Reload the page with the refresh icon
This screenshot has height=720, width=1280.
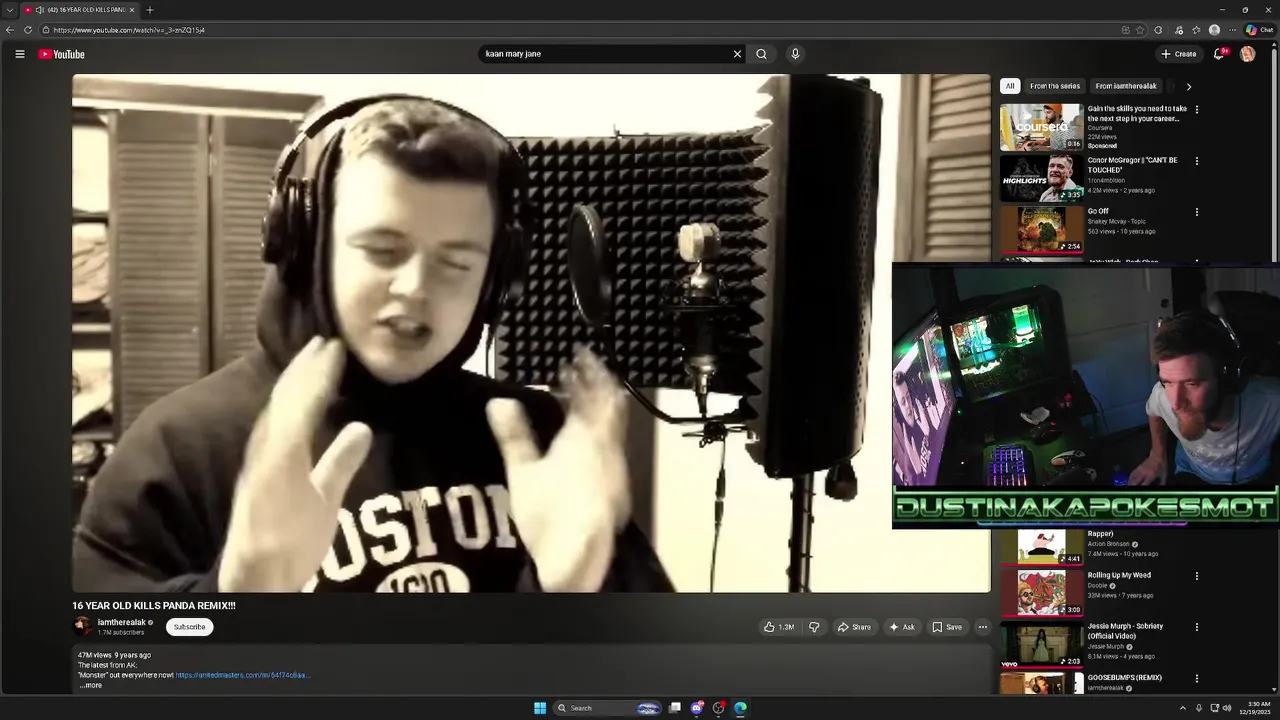click(28, 30)
